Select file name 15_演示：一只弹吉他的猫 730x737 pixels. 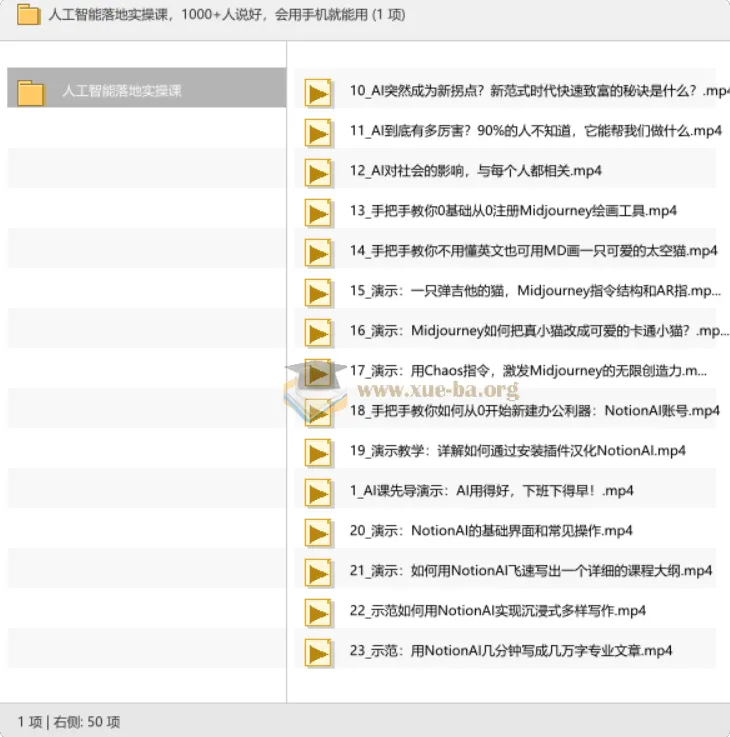pos(535,290)
